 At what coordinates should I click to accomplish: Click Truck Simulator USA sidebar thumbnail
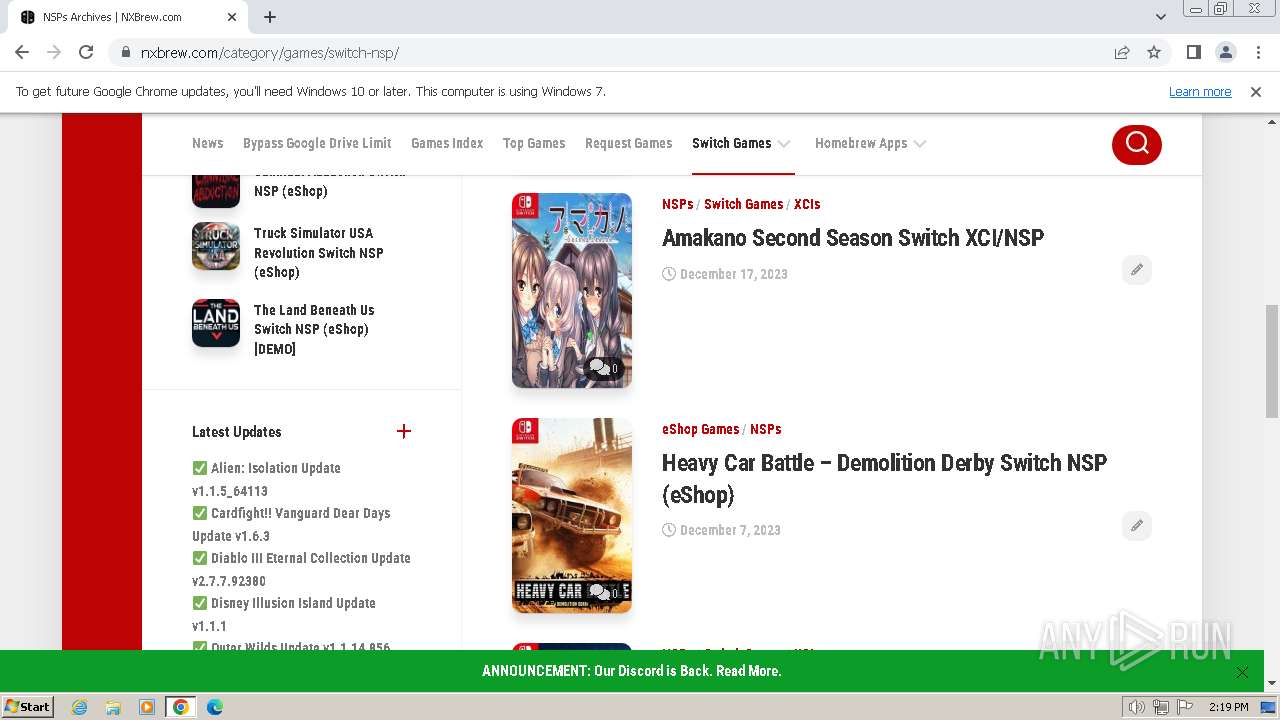click(216, 246)
